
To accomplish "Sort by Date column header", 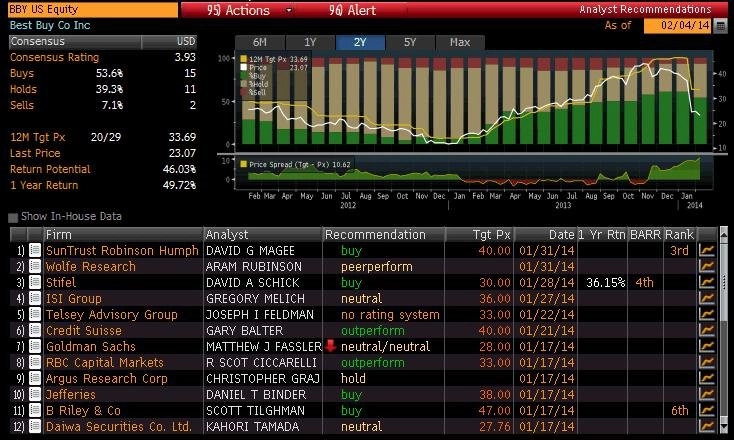I will click(x=545, y=234).
